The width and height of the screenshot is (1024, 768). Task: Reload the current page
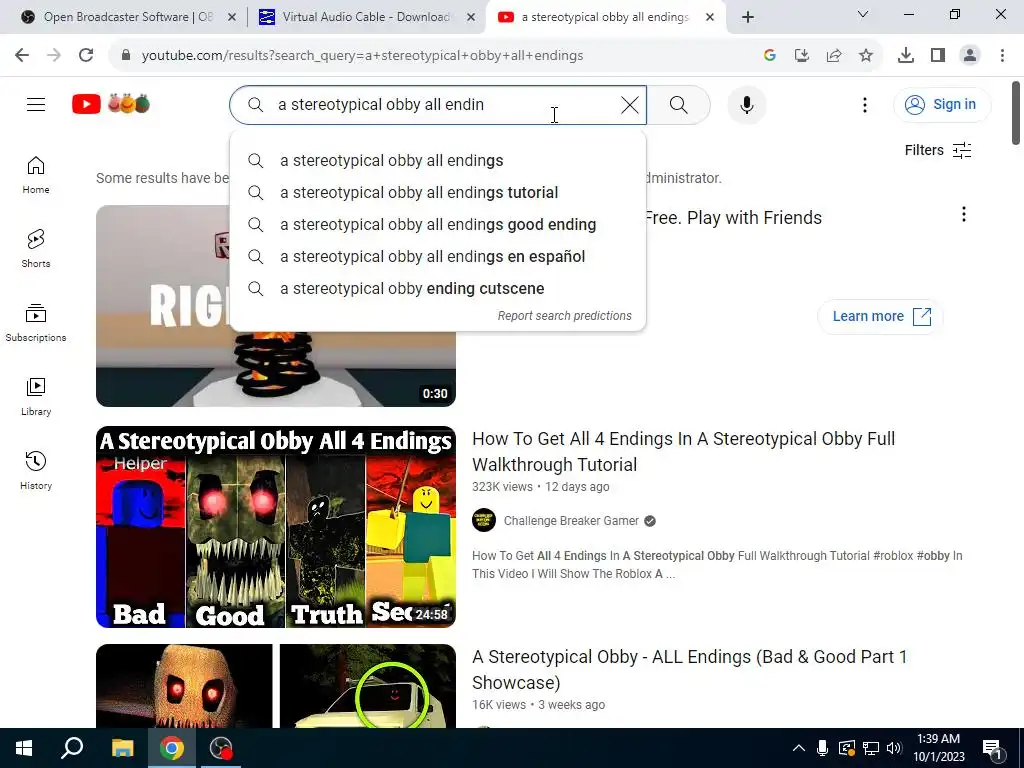click(x=86, y=56)
